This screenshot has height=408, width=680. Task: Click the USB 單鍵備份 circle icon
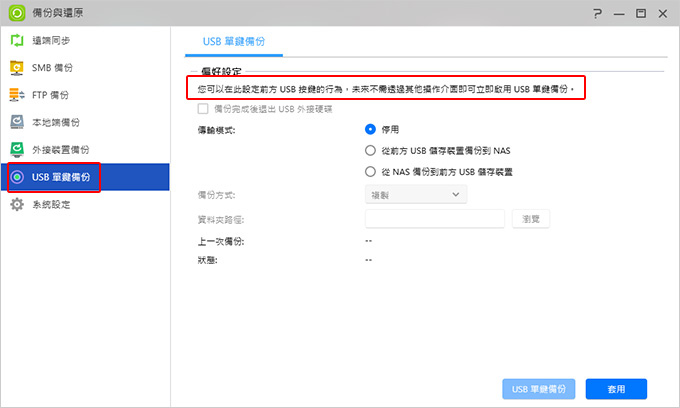pos(17,177)
